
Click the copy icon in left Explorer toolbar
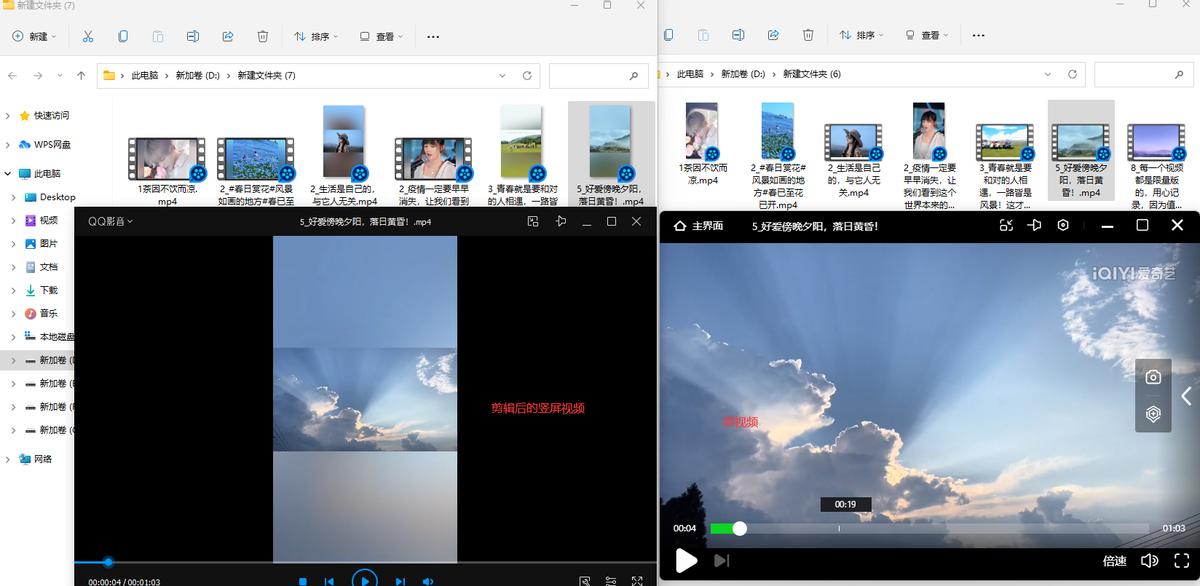point(121,36)
